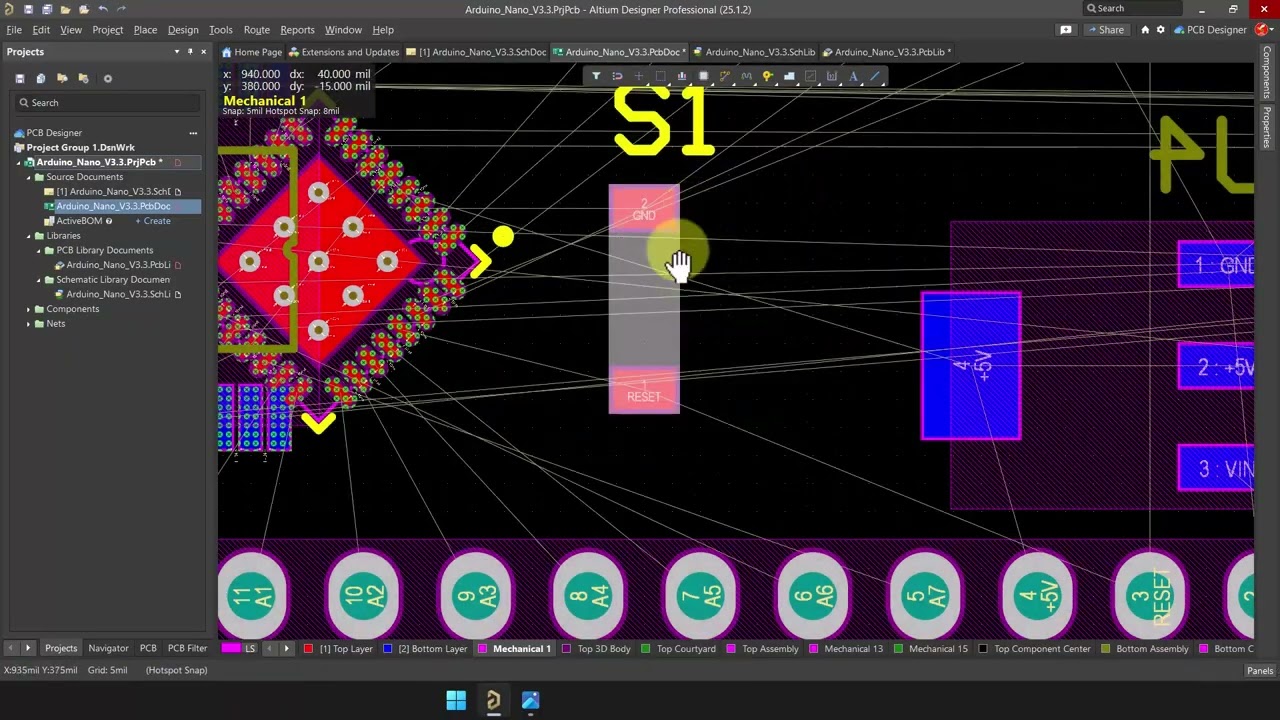Expand the Nets folder
The height and width of the screenshot is (720, 1280).
29,324
